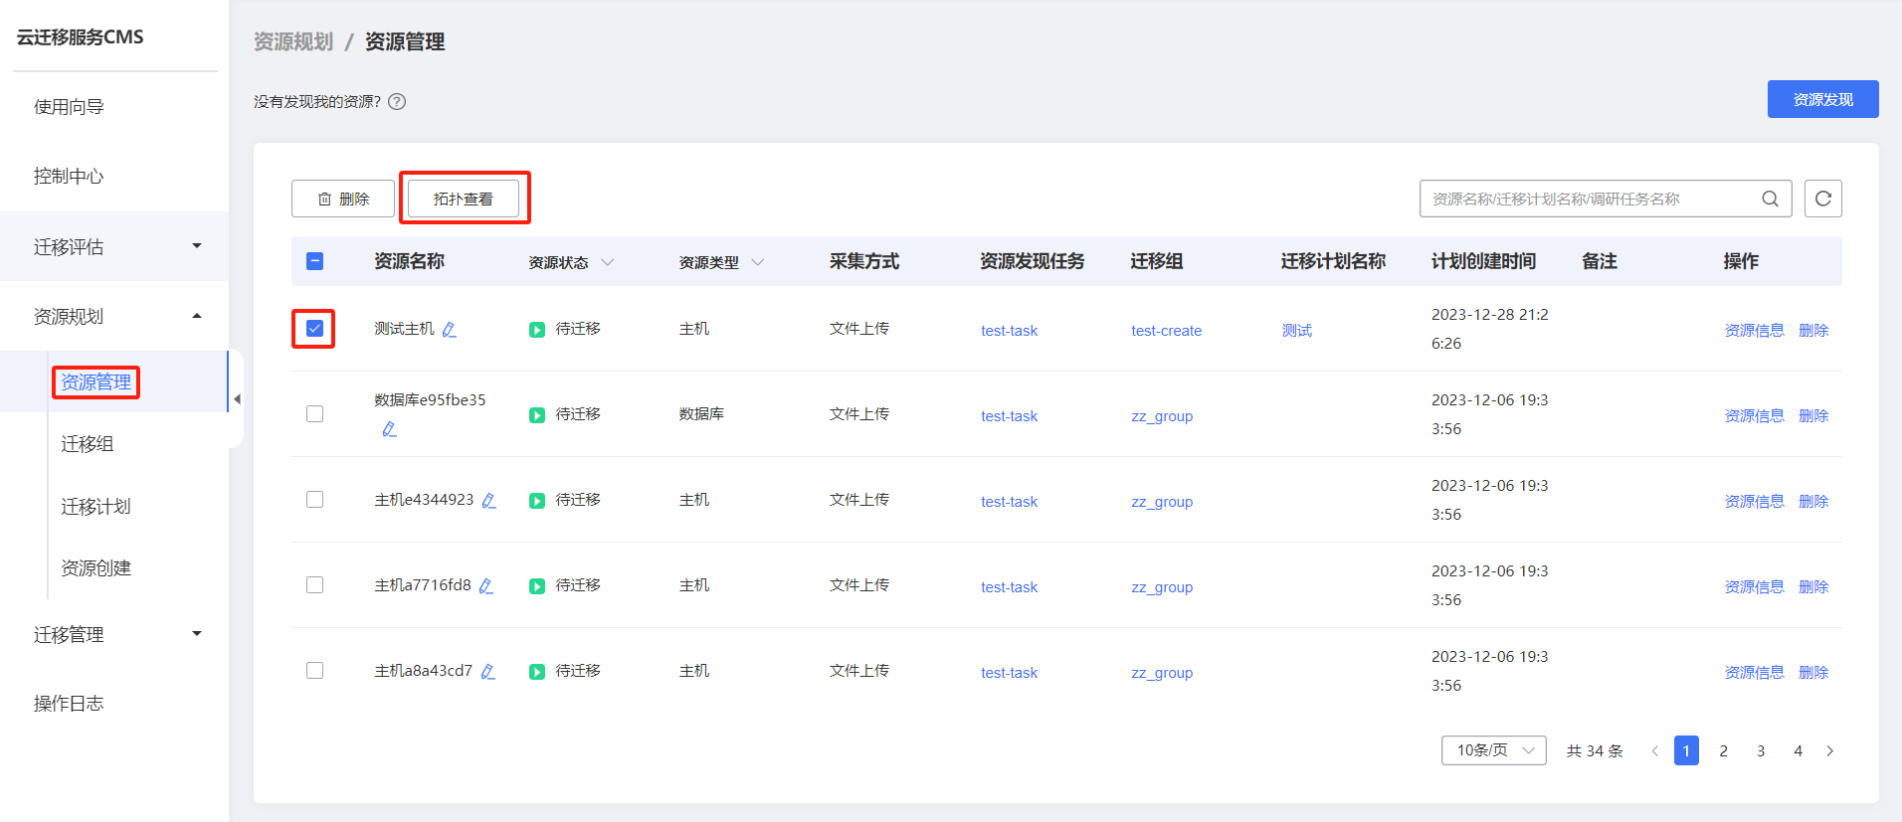Click the 资源名称 column header
1902x822 pixels.
(x=409, y=261)
